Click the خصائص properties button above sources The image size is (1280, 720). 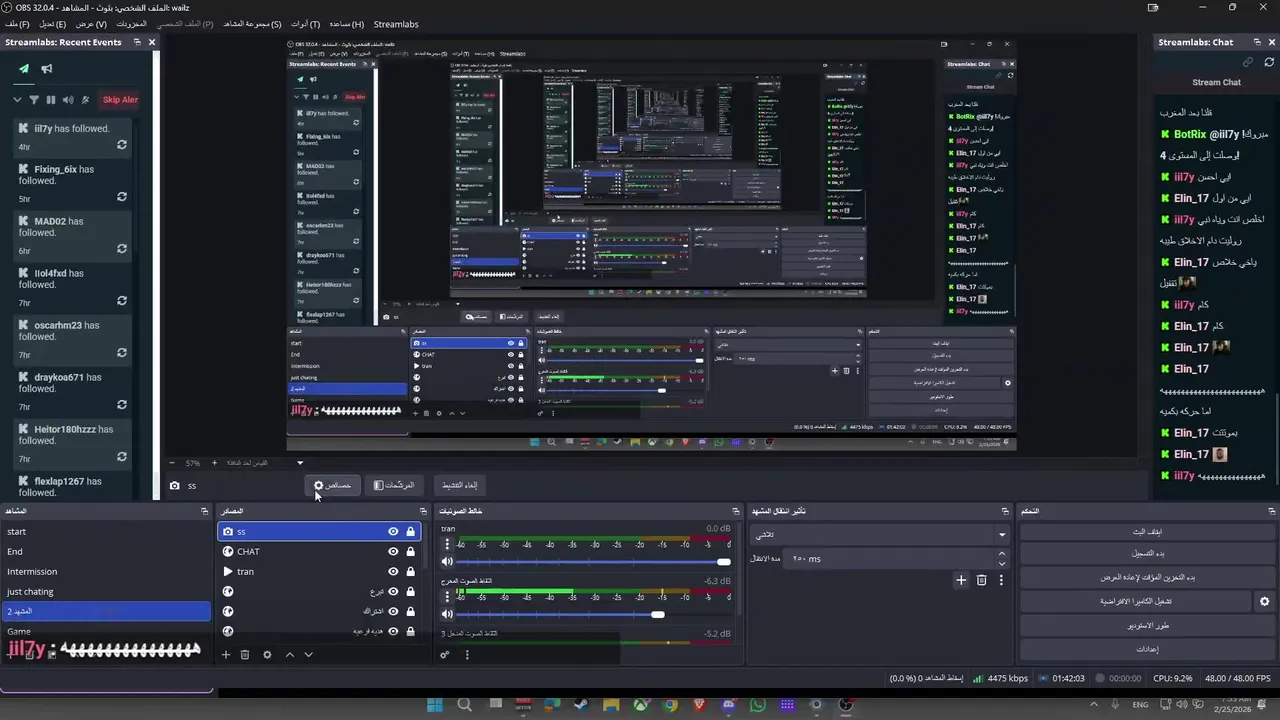pyautogui.click(x=332, y=485)
